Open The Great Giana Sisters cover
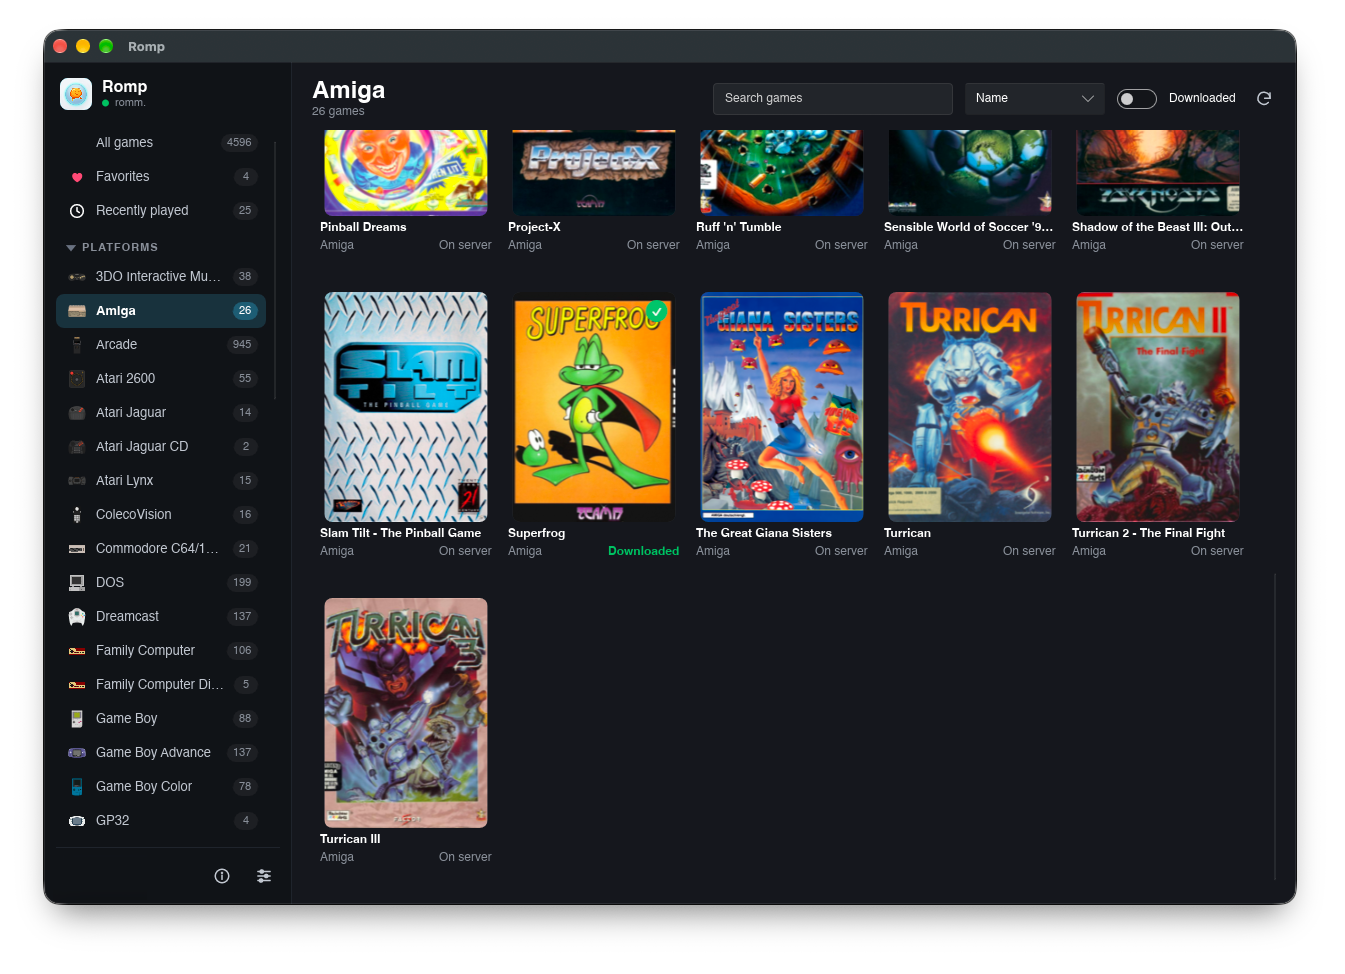The width and height of the screenshot is (1345, 974). click(x=782, y=407)
